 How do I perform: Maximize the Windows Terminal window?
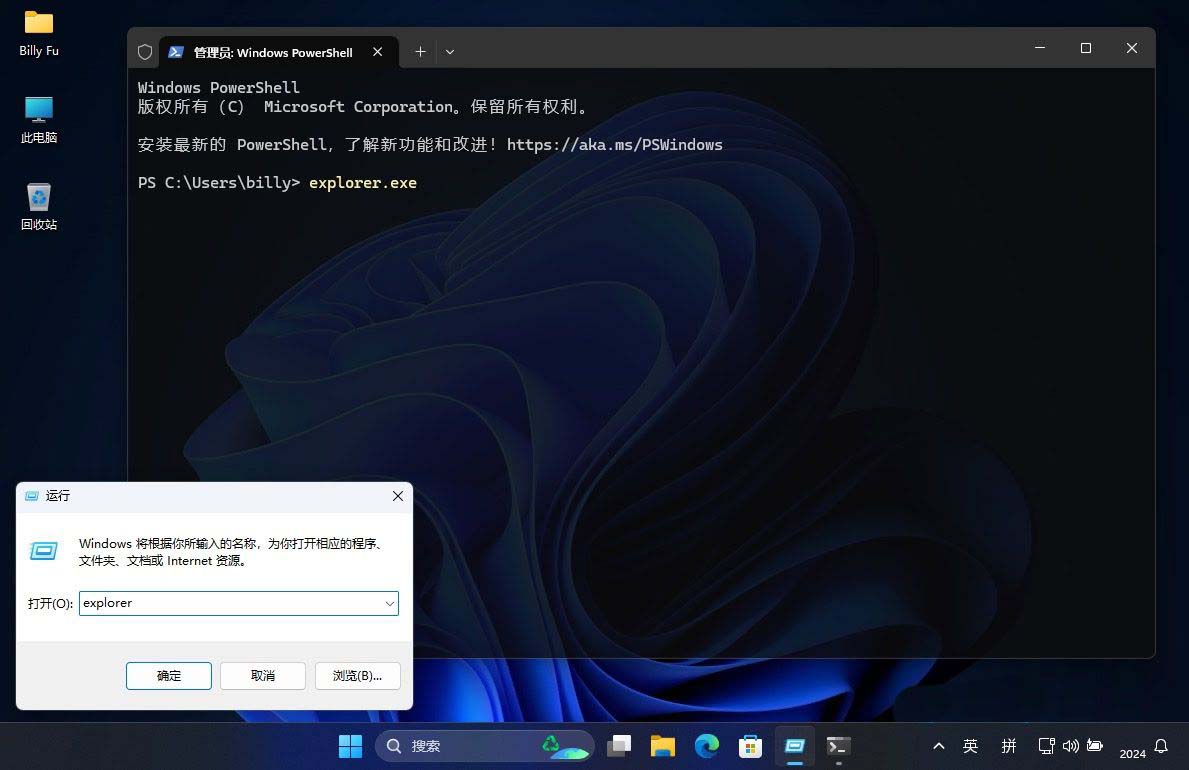[1086, 48]
